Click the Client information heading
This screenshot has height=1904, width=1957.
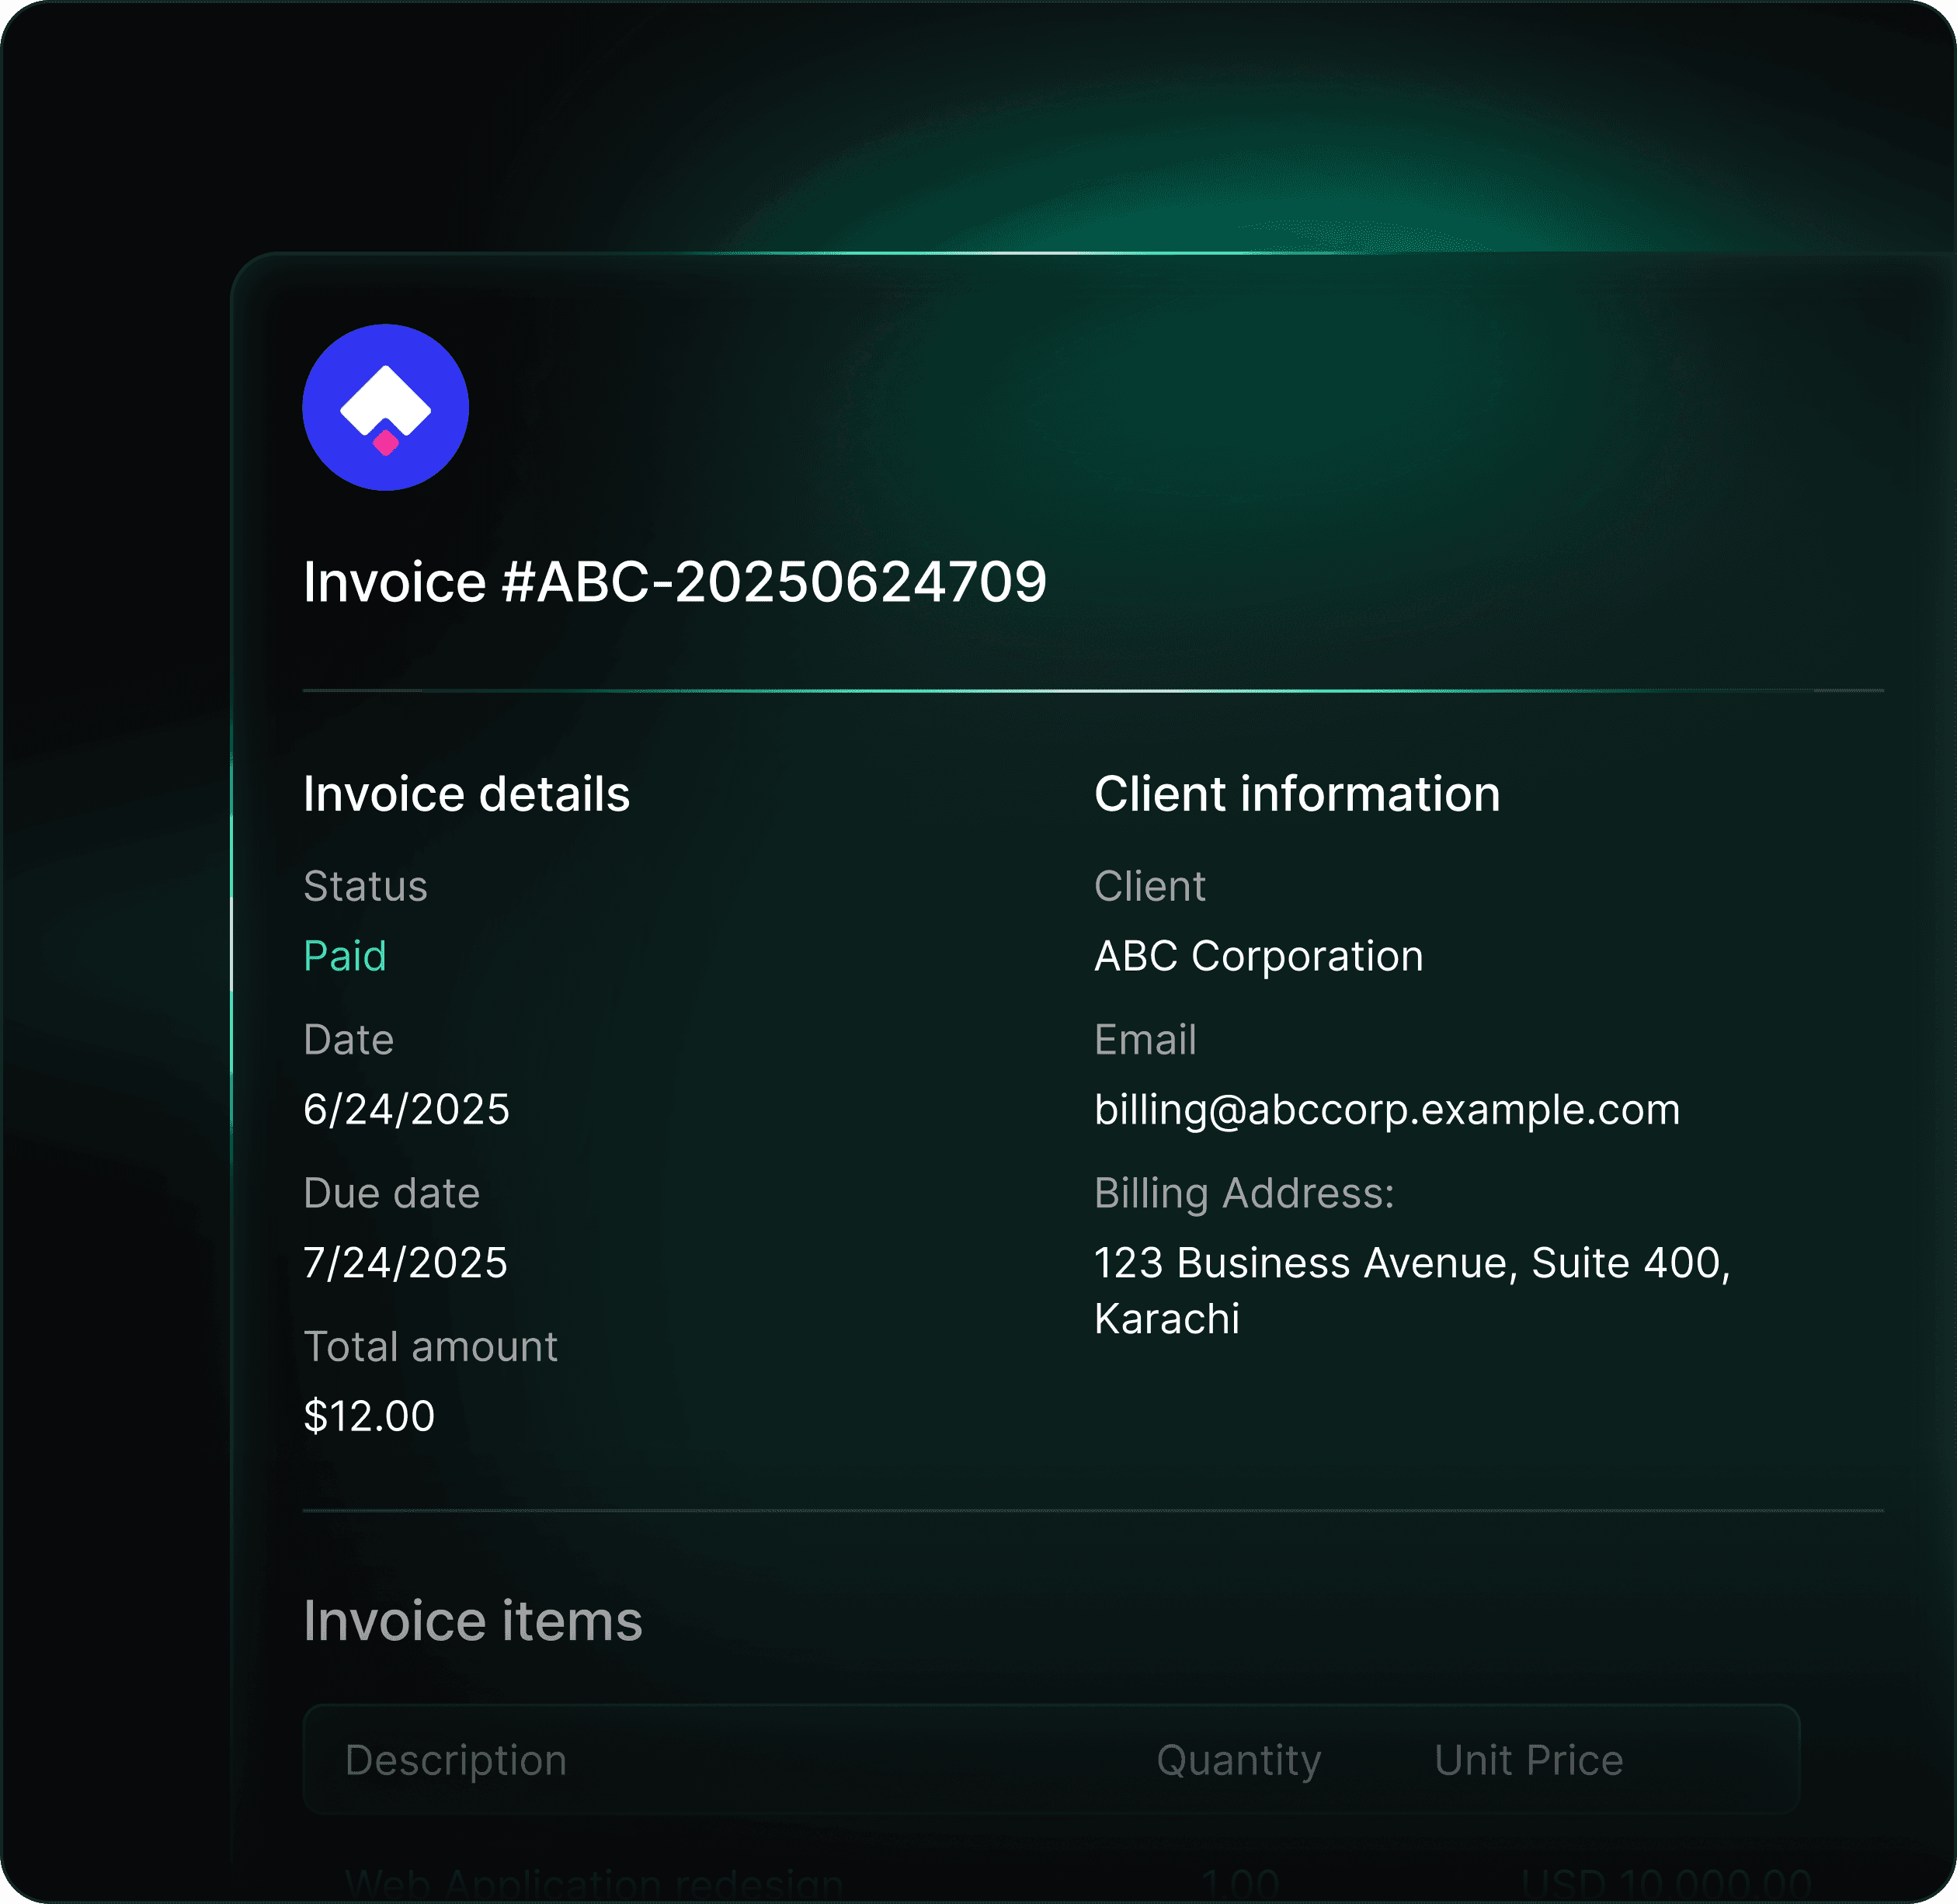click(1296, 794)
